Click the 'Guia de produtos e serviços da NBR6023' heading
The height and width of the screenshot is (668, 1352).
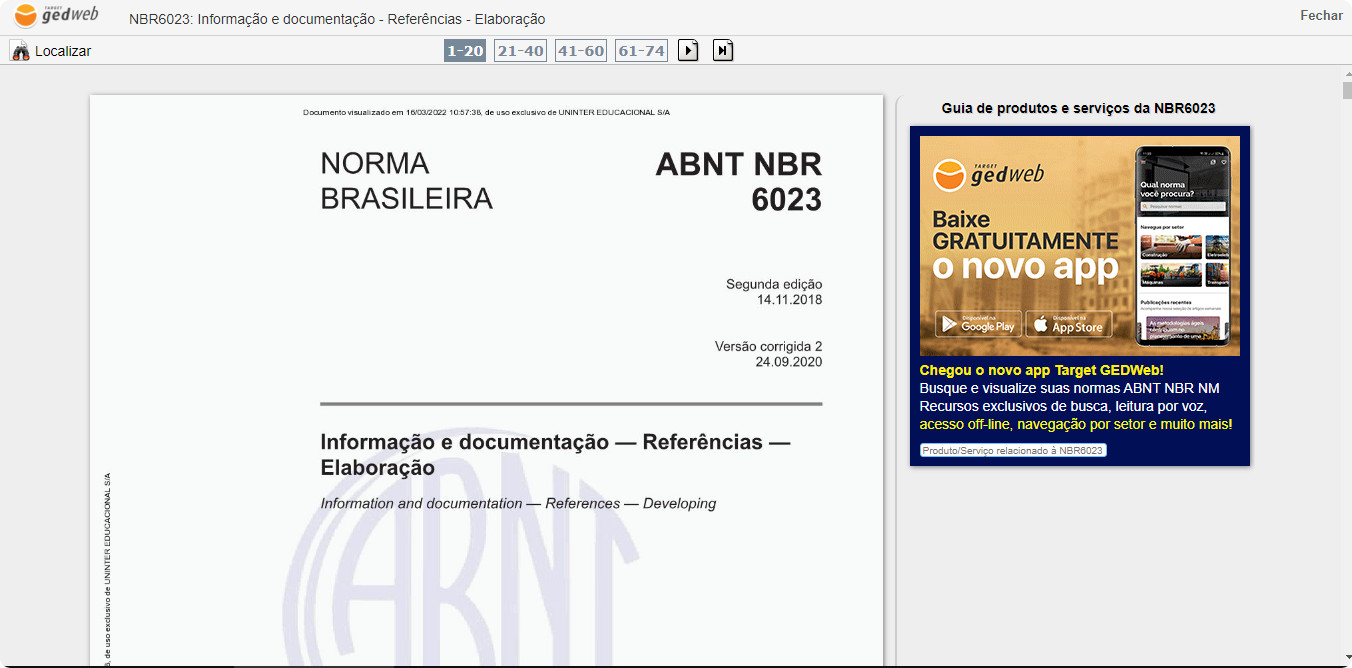click(1078, 108)
